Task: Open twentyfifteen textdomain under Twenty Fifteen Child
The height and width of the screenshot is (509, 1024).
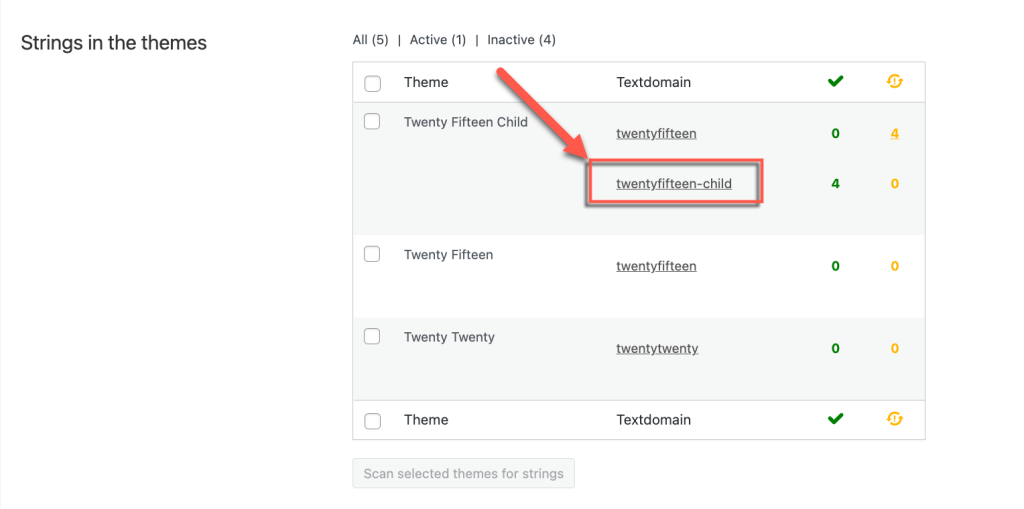Action: 656,134
